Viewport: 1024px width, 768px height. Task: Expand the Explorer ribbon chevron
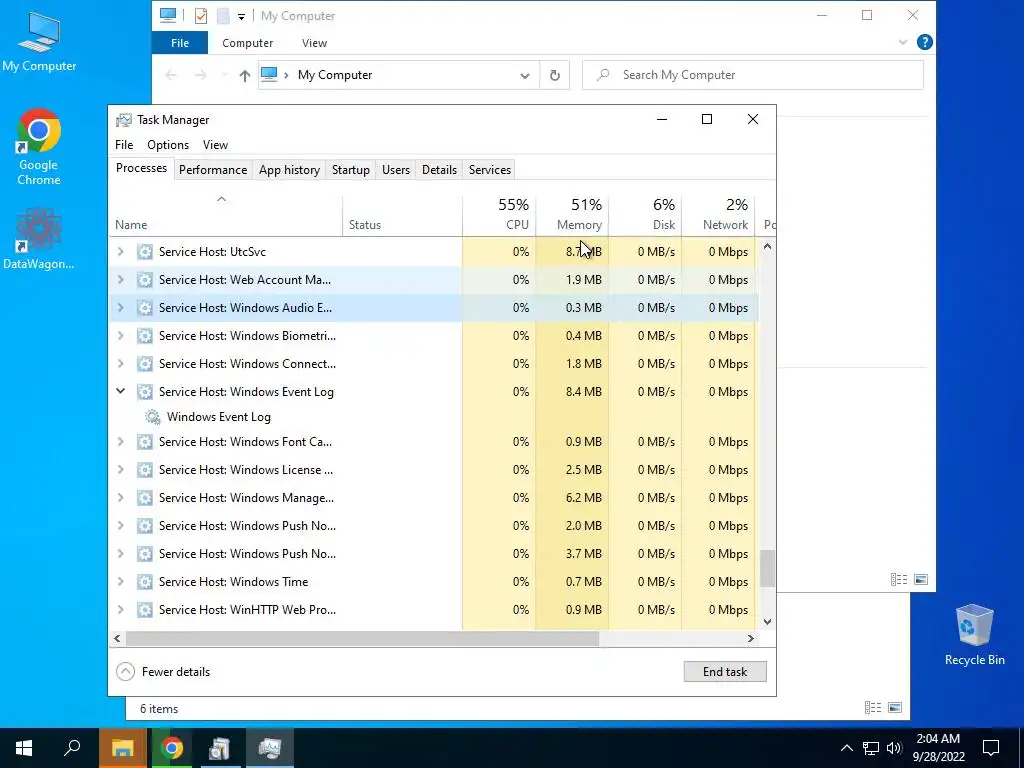coord(903,42)
